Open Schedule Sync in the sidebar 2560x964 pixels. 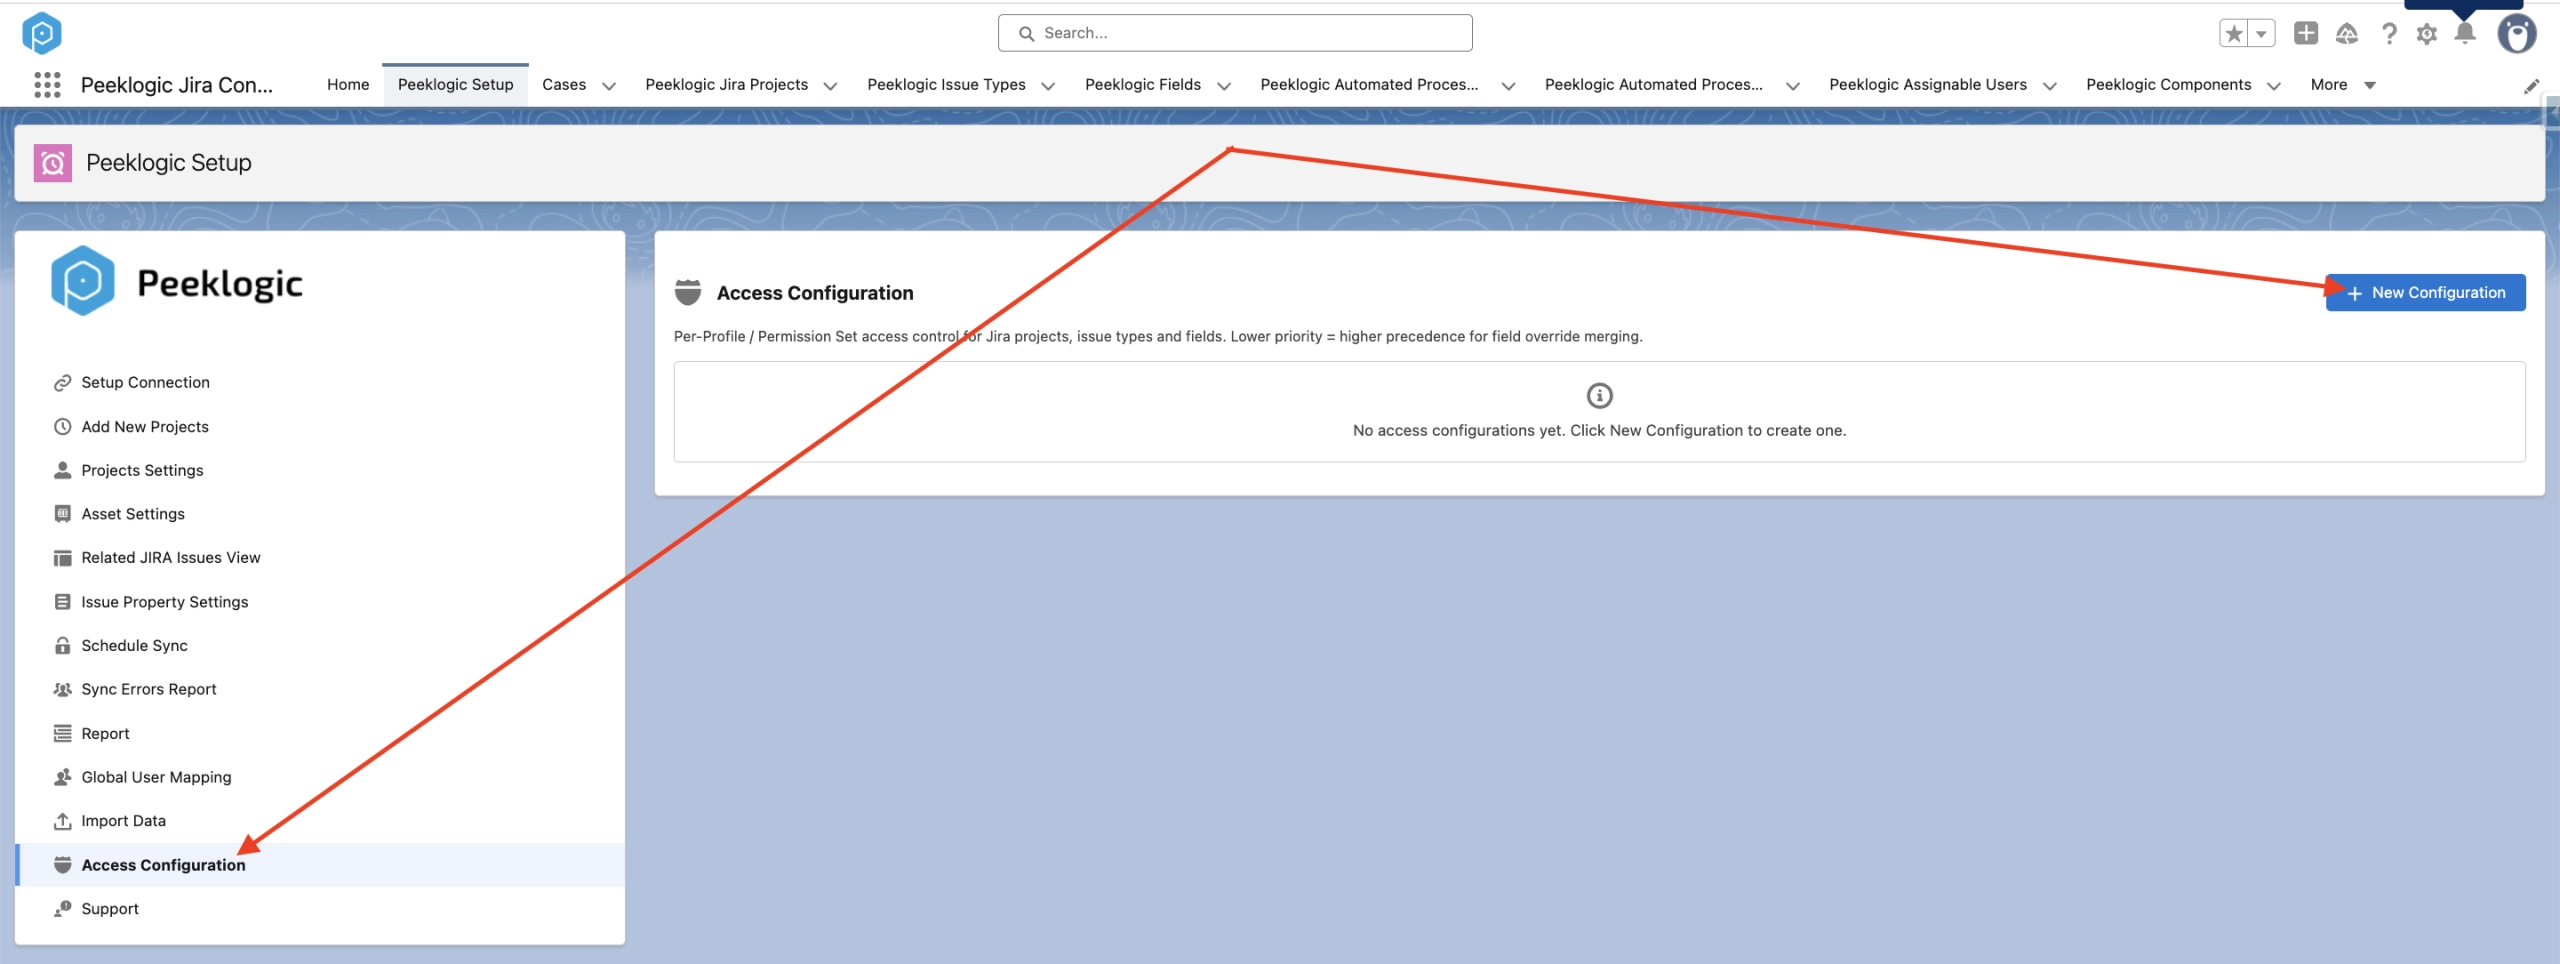pyautogui.click(x=134, y=646)
